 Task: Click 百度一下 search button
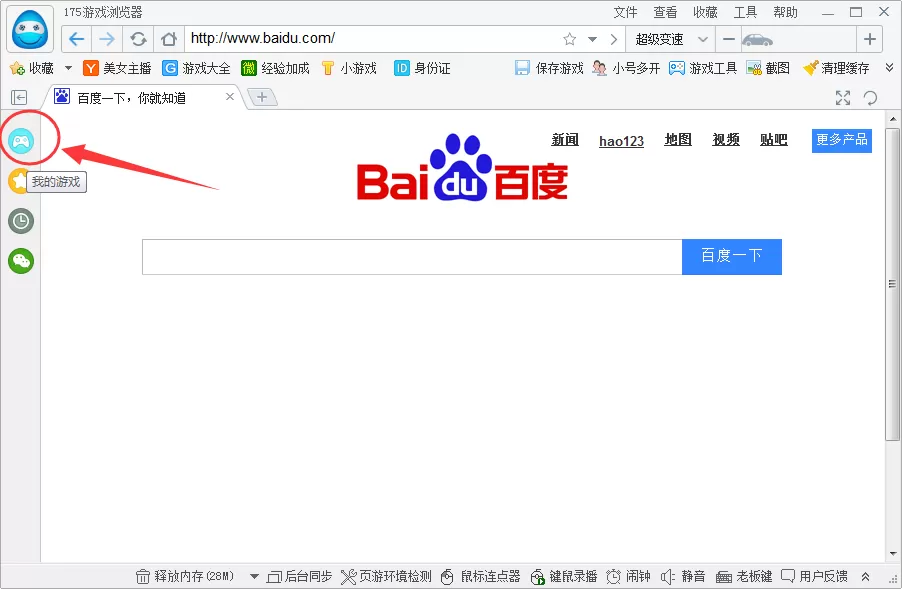coord(732,257)
